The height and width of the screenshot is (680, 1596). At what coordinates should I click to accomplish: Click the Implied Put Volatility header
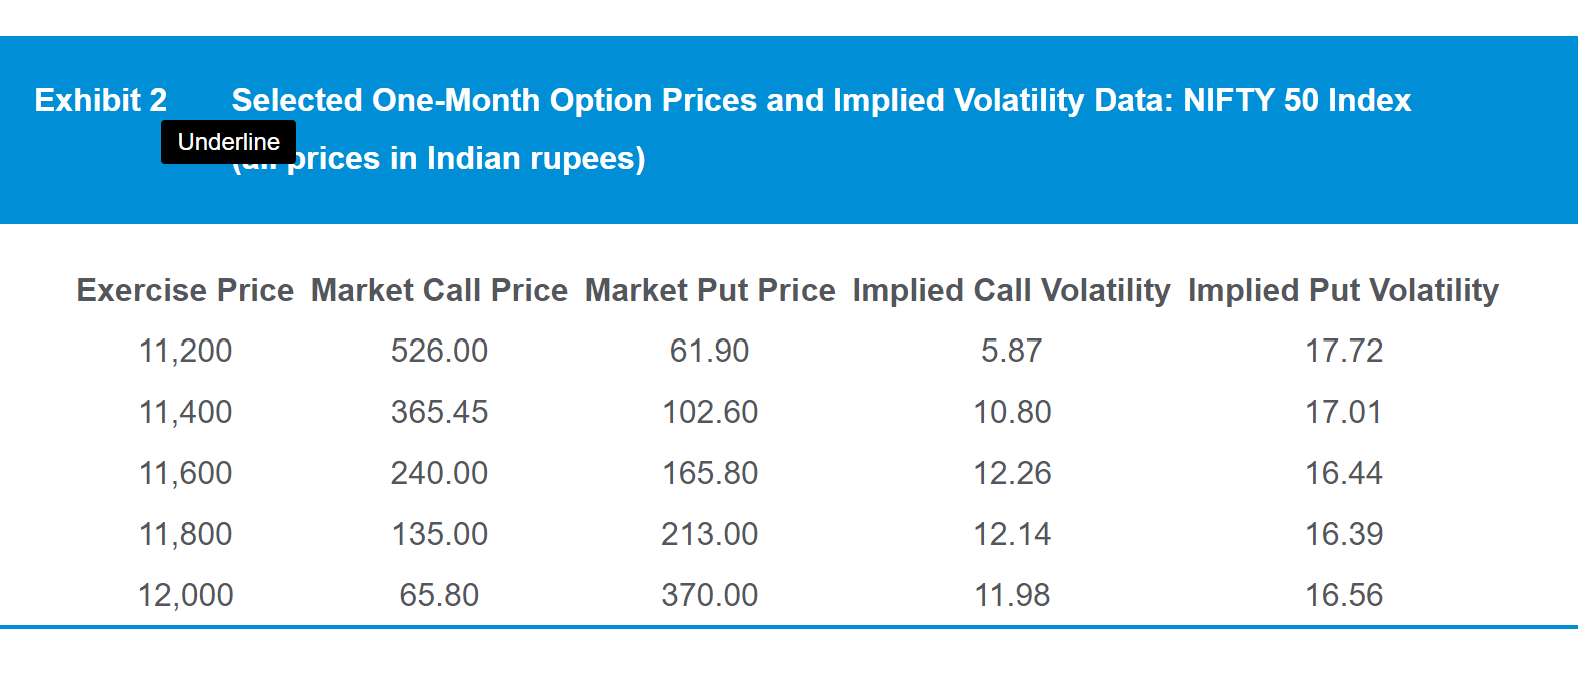tap(1343, 290)
